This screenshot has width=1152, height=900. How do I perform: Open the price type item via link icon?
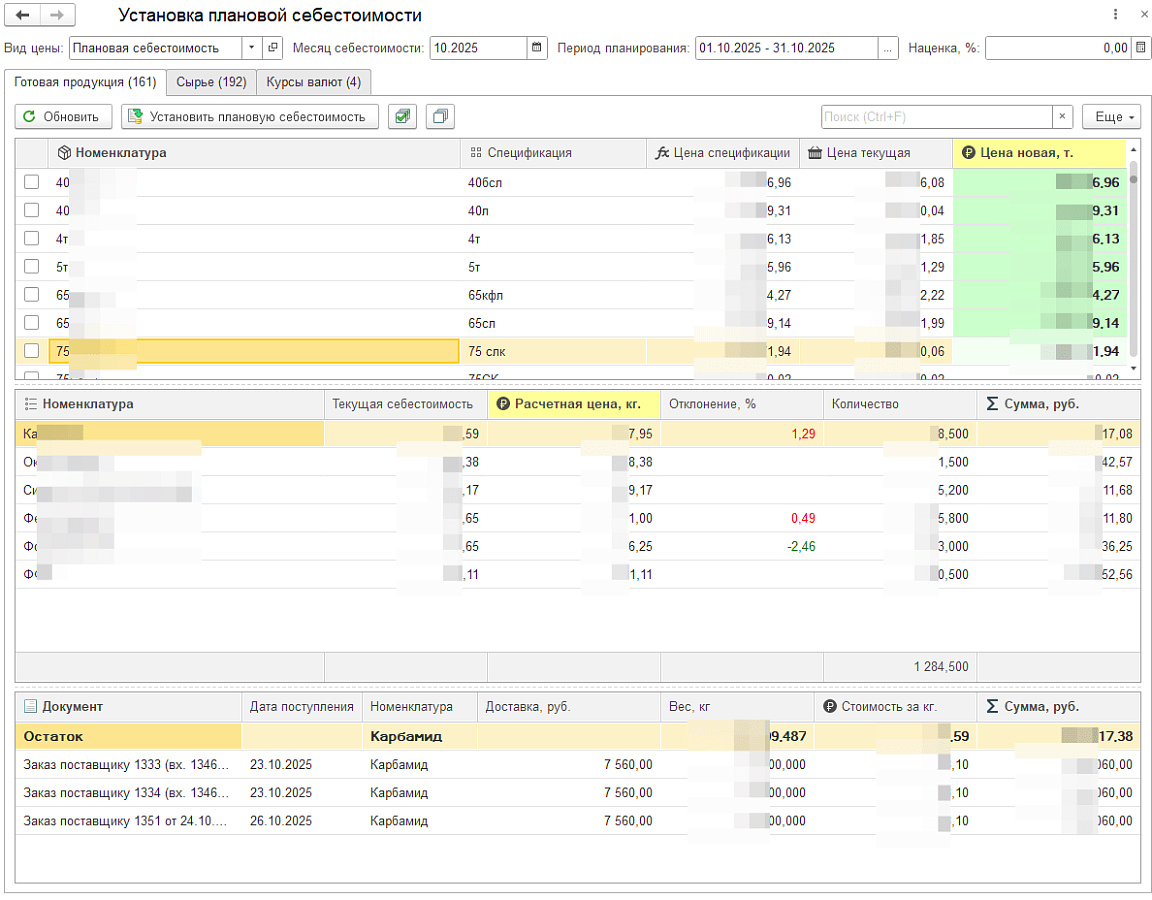point(273,47)
